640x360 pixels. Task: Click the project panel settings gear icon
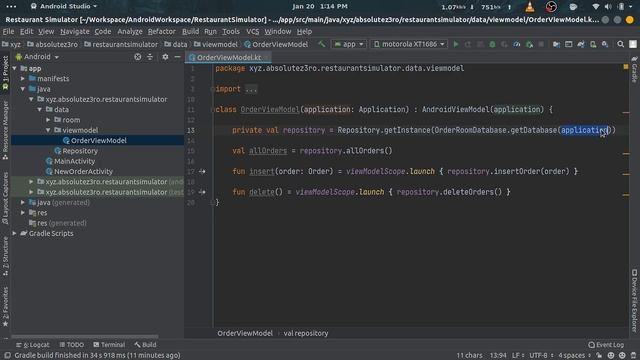coord(165,57)
